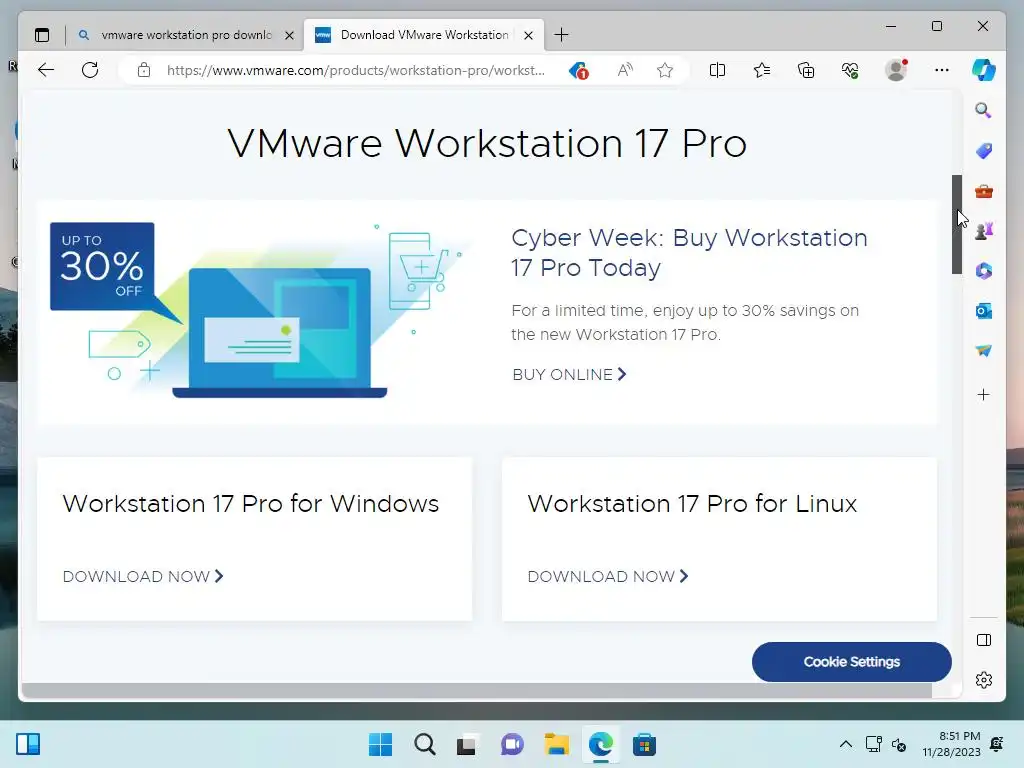Add this page to favorites star
Image resolution: width=1024 pixels, height=768 pixels.
coord(665,70)
